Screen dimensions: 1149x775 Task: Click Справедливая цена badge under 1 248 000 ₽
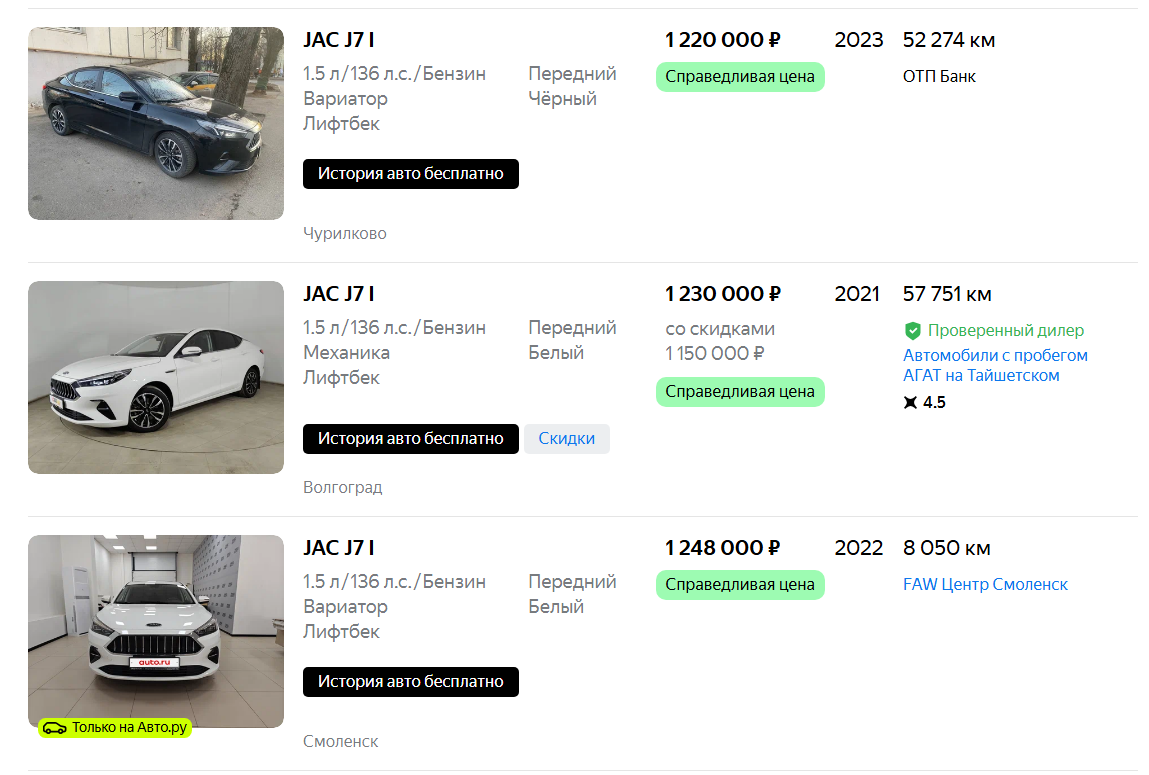740,585
